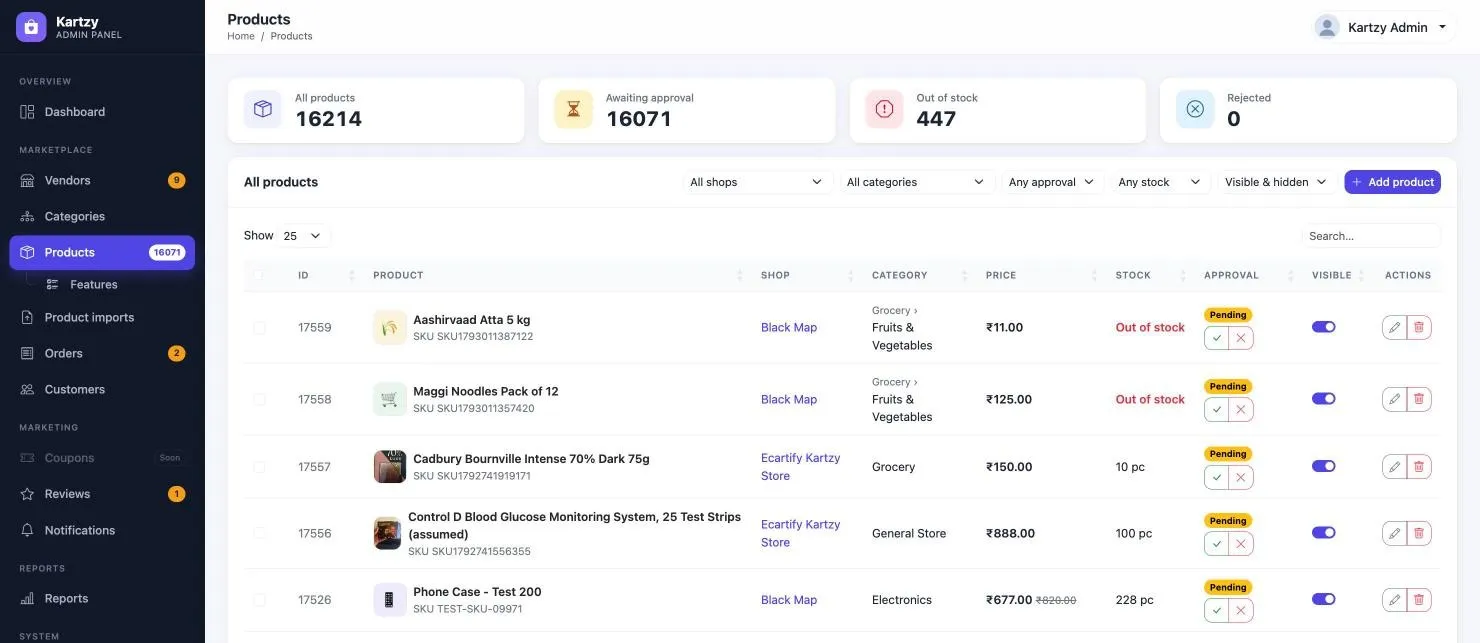Screen dimensions: 1480x643
Task: Open Ecartify Kartzy Store for Cadbury Bournville
Action: pyautogui.click(x=800, y=467)
